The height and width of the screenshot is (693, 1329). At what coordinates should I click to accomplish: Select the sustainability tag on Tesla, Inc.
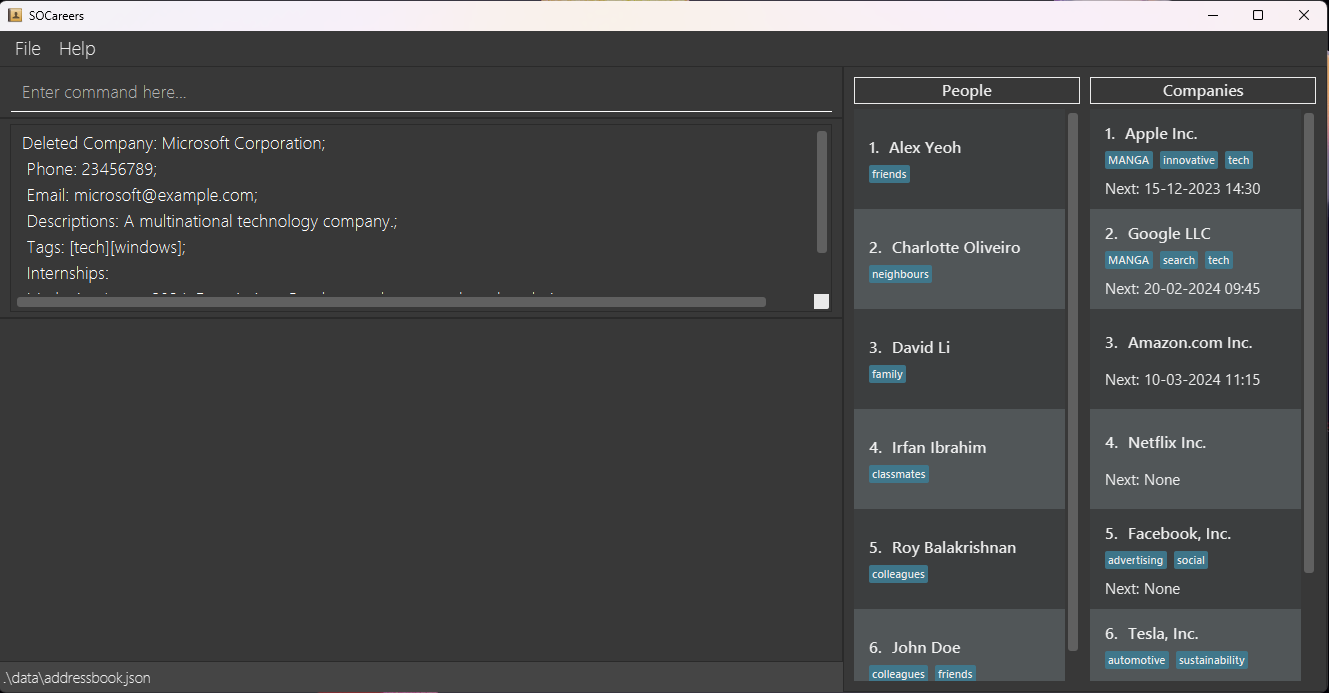click(1211, 659)
